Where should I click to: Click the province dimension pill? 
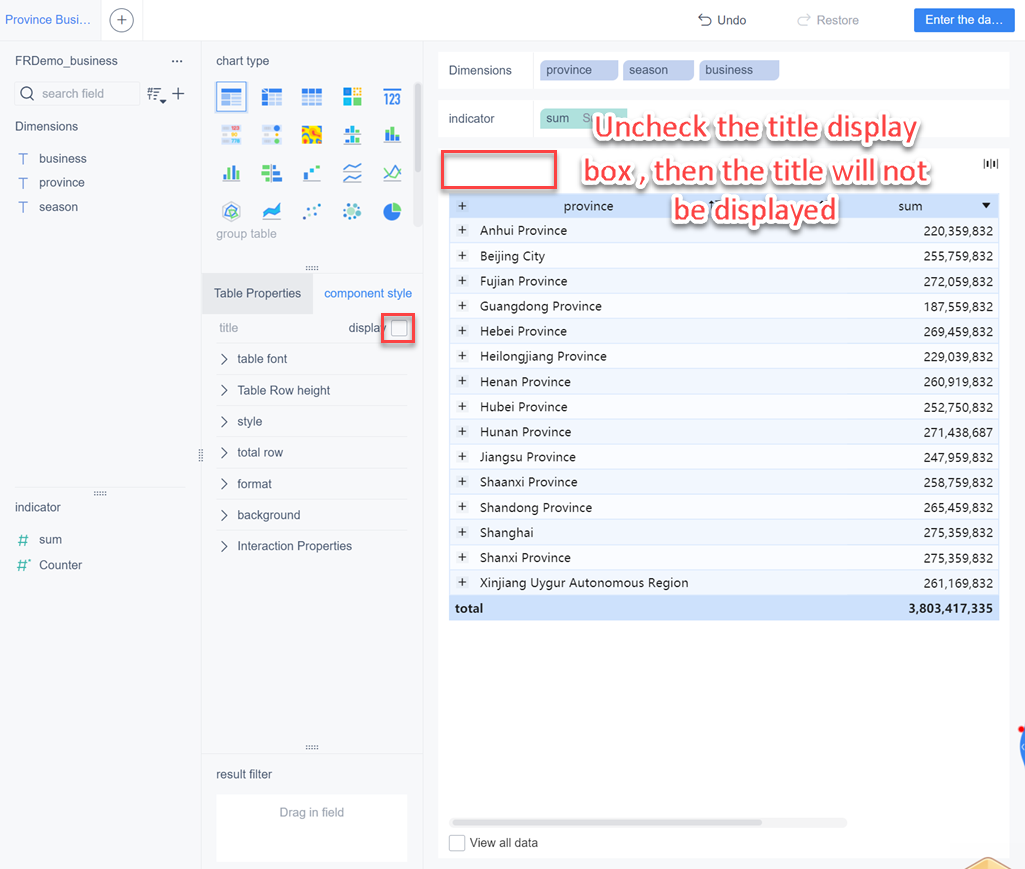click(579, 70)
